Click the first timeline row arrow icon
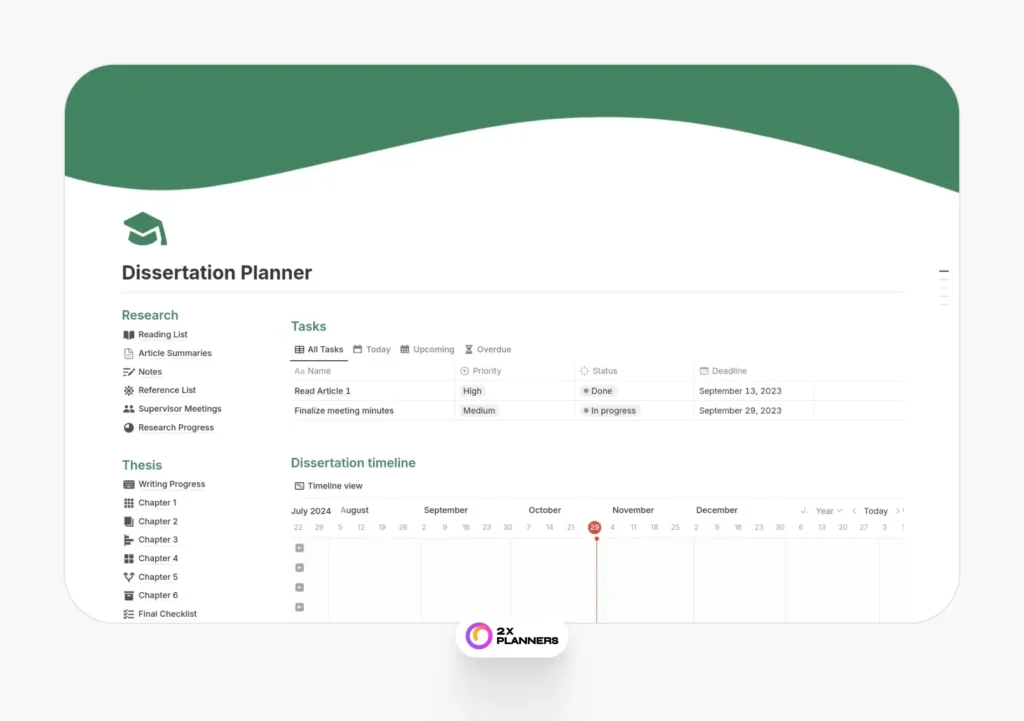1024x721 pixels. point(299,548)
